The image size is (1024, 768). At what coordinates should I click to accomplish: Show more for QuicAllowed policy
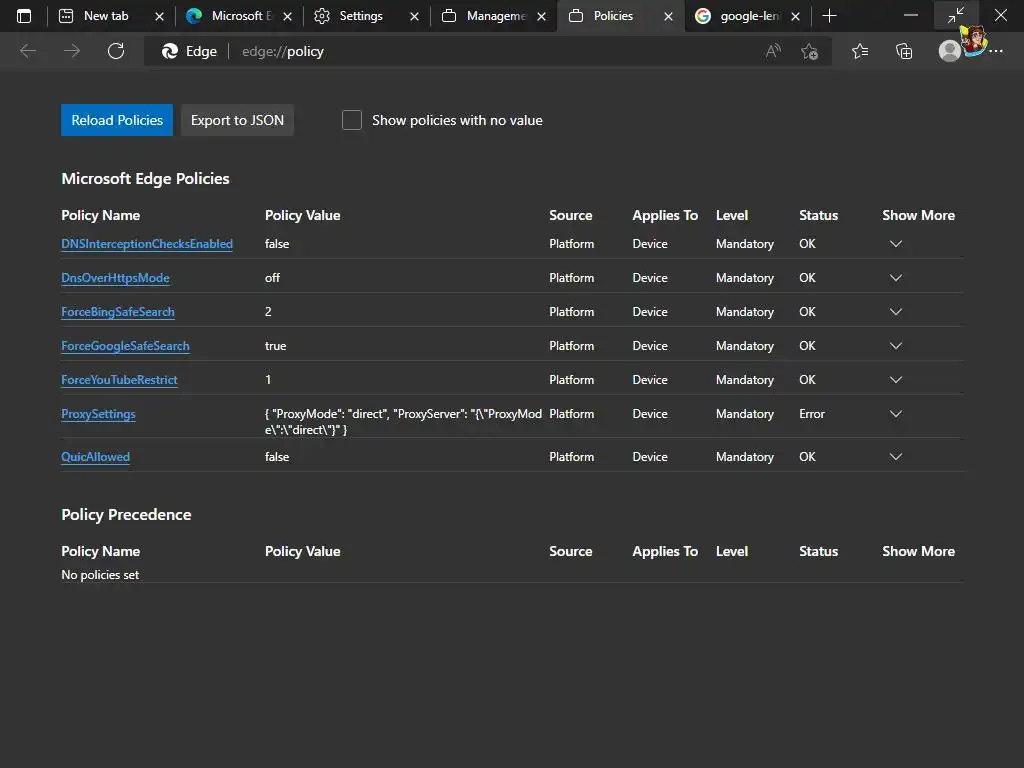tap(896, 457)
